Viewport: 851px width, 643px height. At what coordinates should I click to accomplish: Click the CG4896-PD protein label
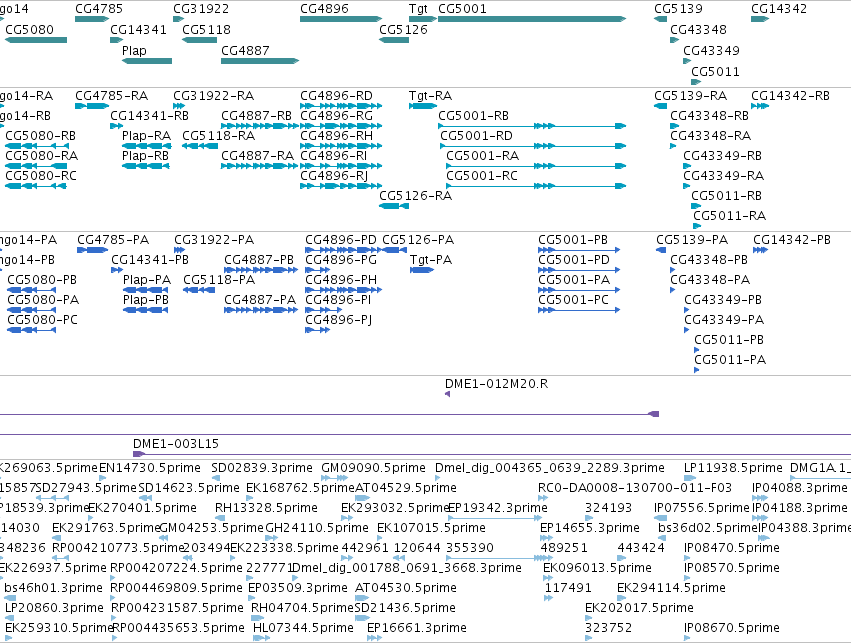click(x=341, y=240)
